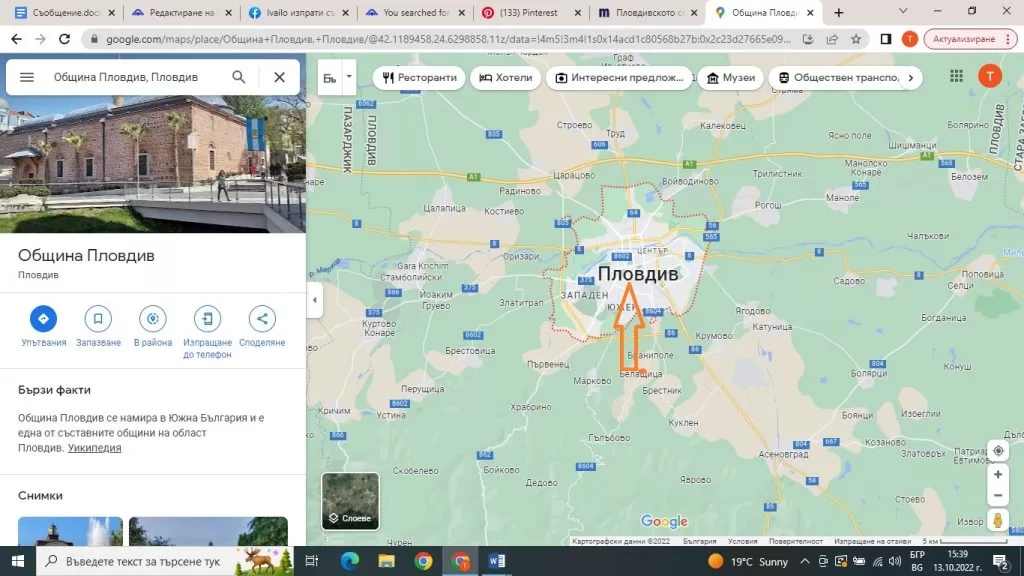This screenshot has height=576, width=1024.
Task: Open the Google account avatar on map
Action: tap(990, 76)
